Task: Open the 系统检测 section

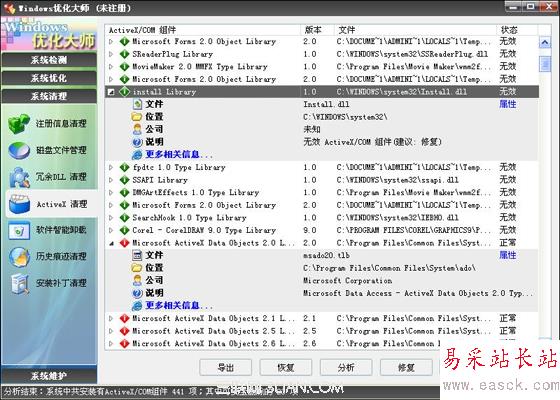Action: pos(49,60)
